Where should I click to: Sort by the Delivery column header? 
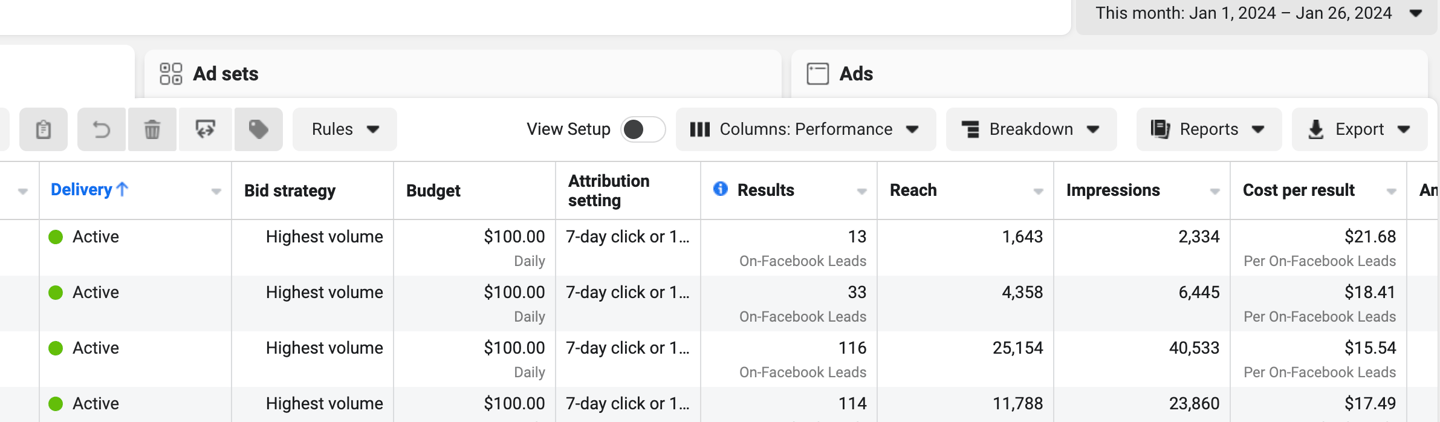click(89, 190)
